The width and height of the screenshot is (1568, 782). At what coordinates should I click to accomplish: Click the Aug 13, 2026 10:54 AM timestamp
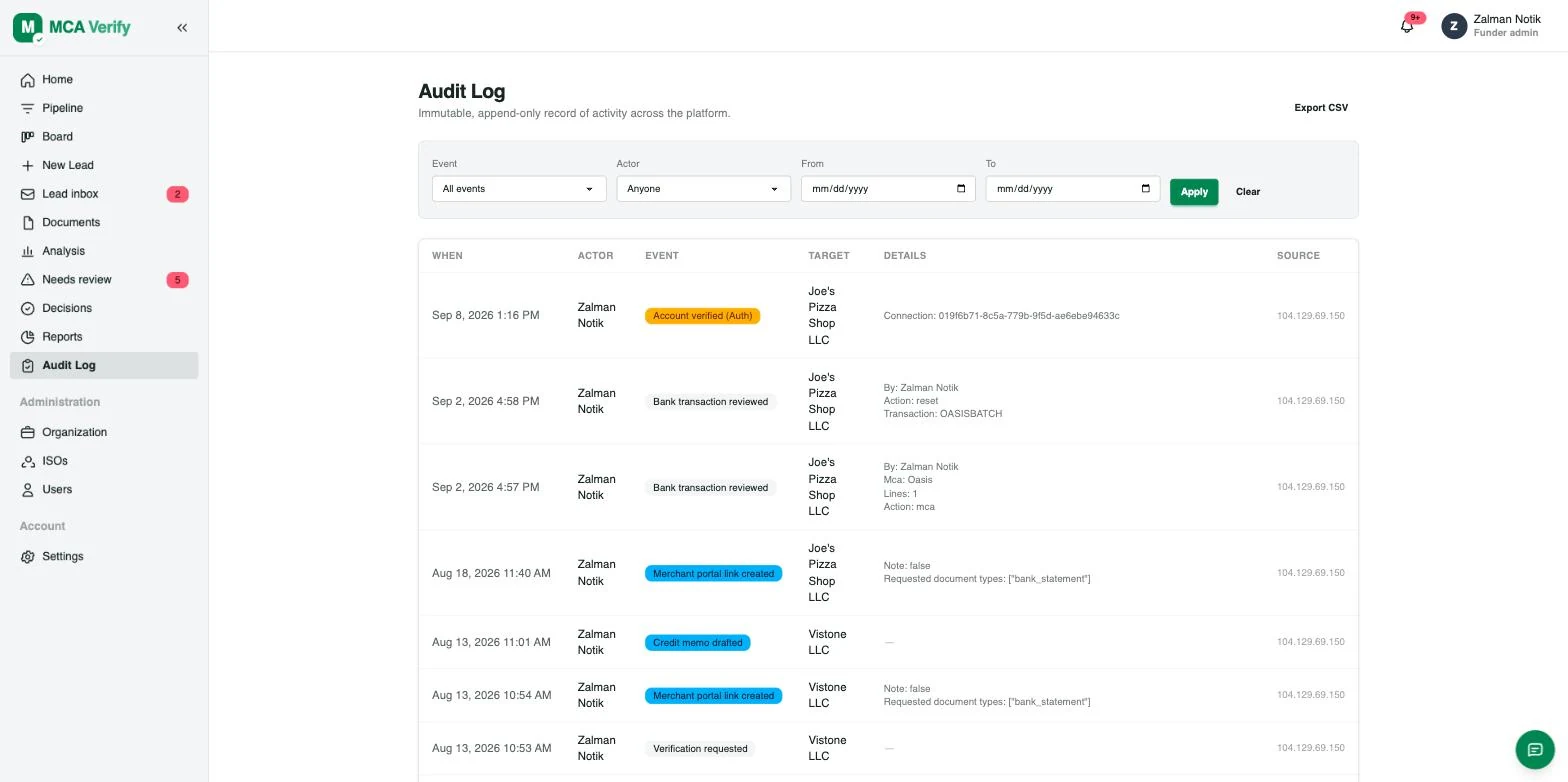[x=492, y=696]
